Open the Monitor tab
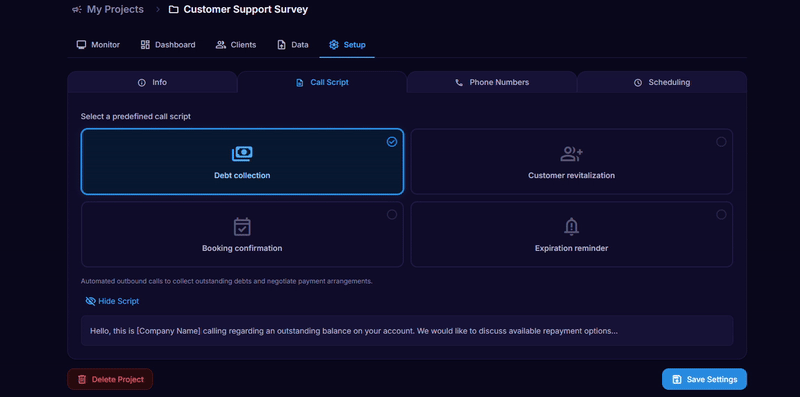Image resolution: width=800 pixels, height=397 pixels. click(x=98, y=45)
